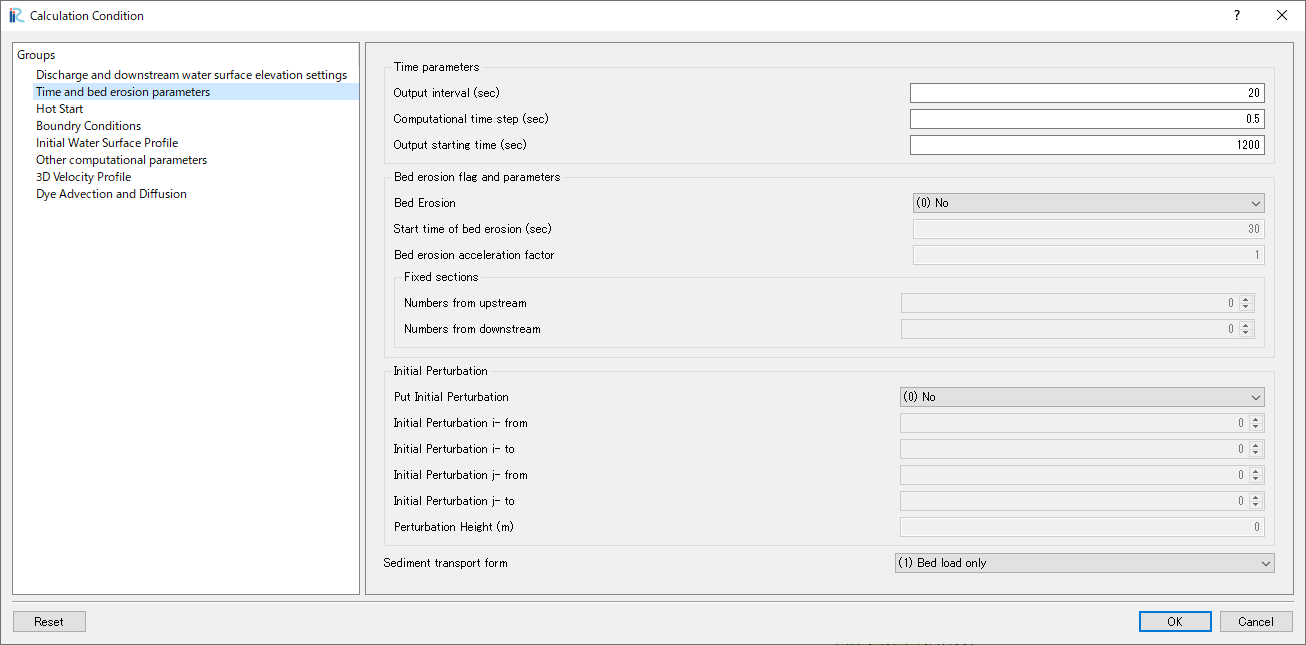This screenshot has height=645, width=1306.
Task: Increase Initial Perturbation j- to value
Action: [x=1256, y=496]
